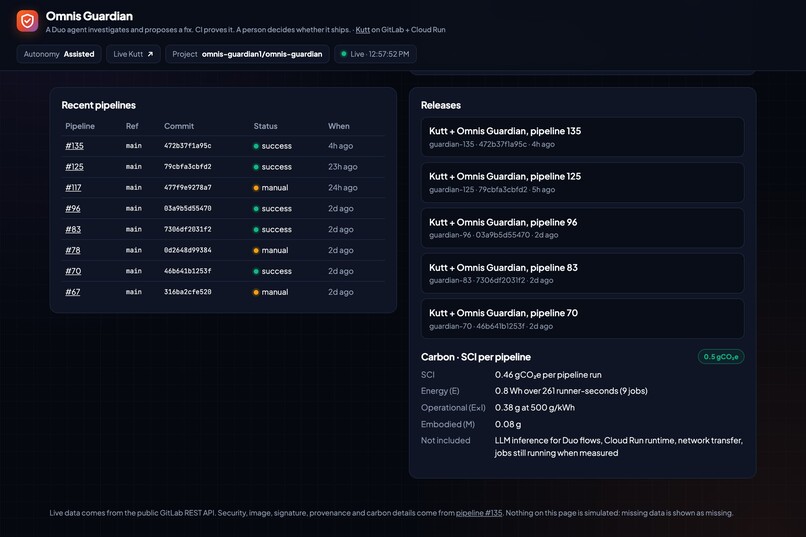Open release Kutt + Omnis Guardian, pipeline 125
Screen dimensions: 806x537
pyautogui.click(x=582, y=182)
